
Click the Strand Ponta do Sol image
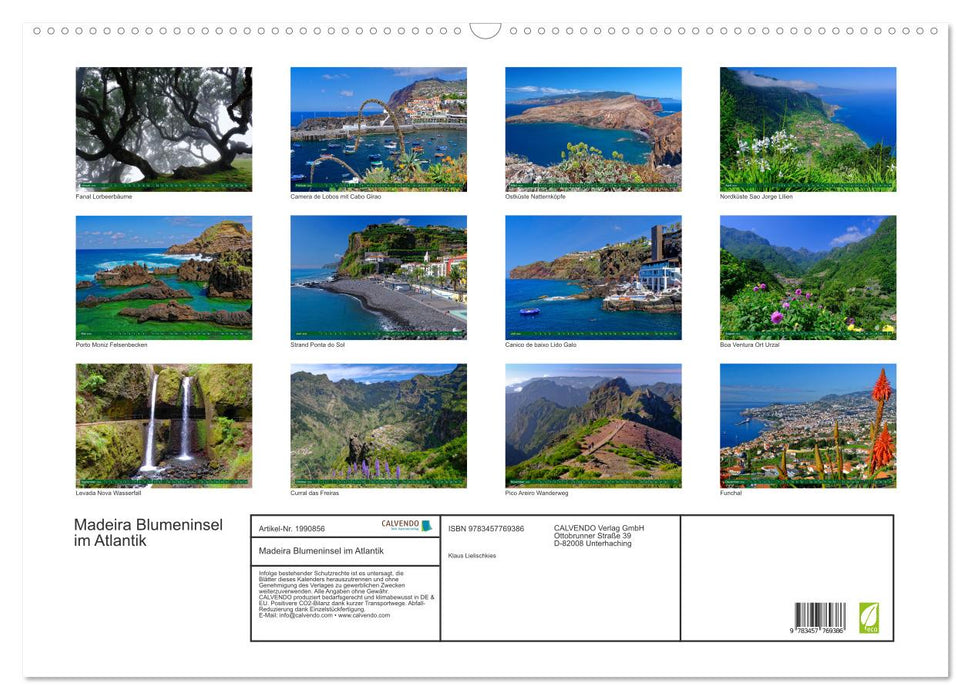click(378, 277)
